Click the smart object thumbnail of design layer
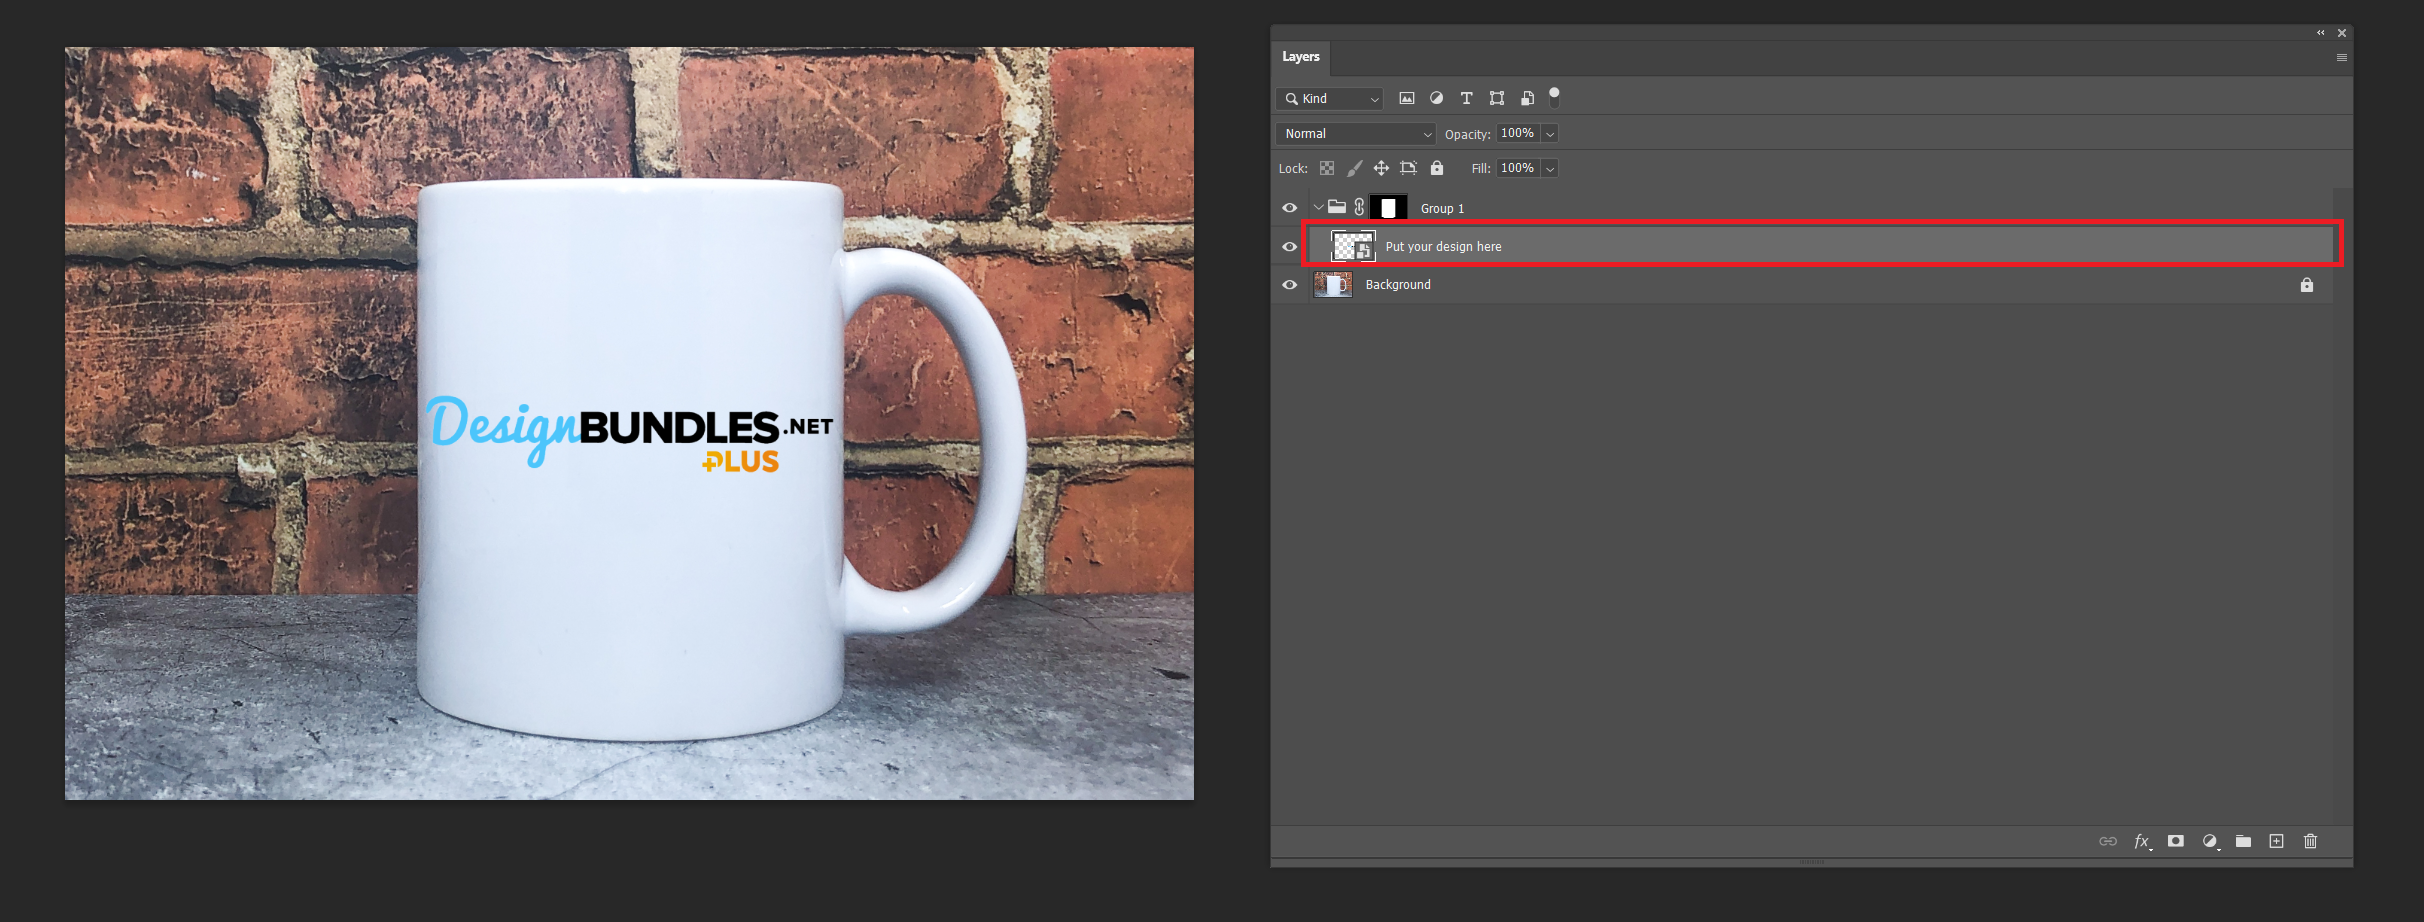2424x922 pixels. point(1353,246)
